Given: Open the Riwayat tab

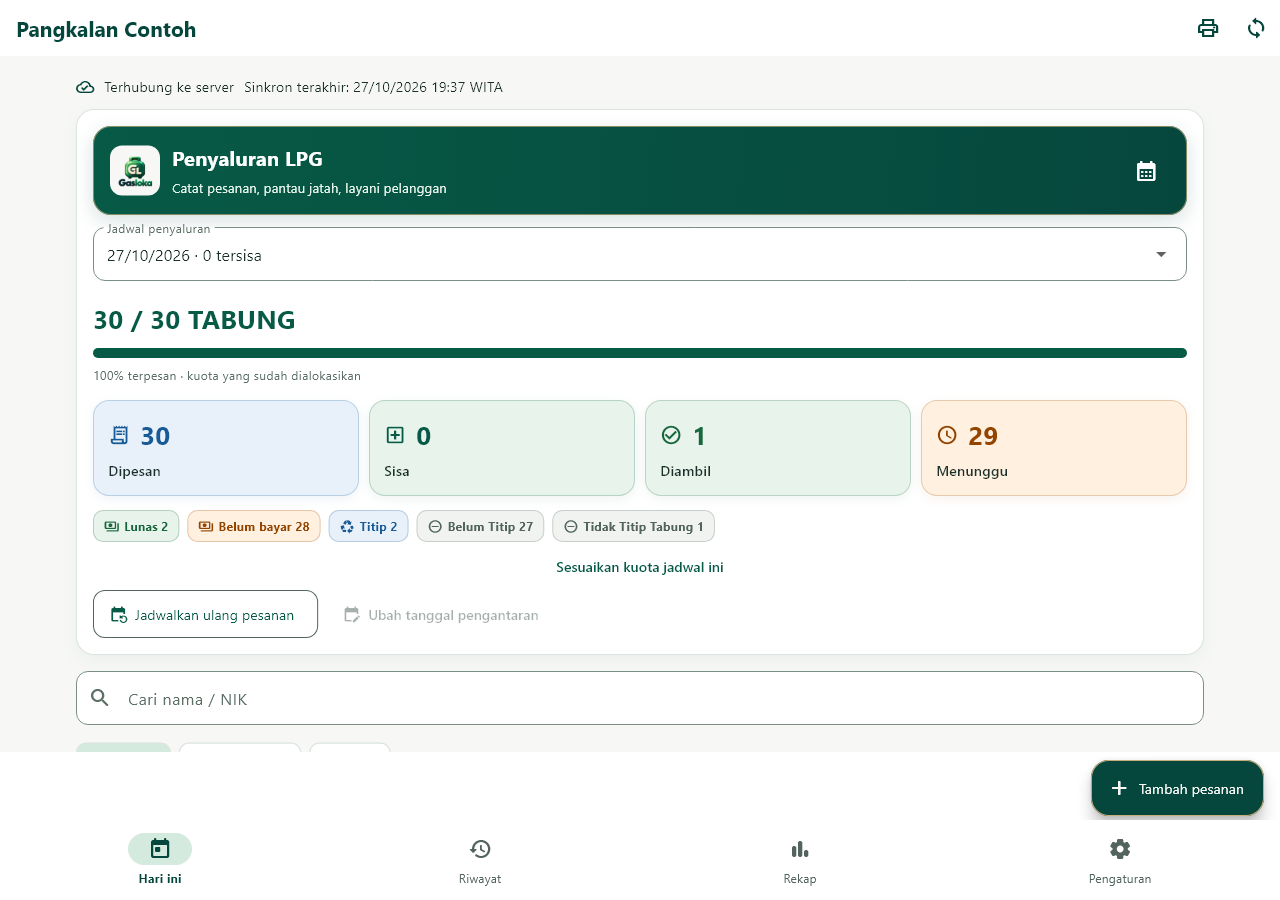Looking at the screenshot, I should [480, 860].
